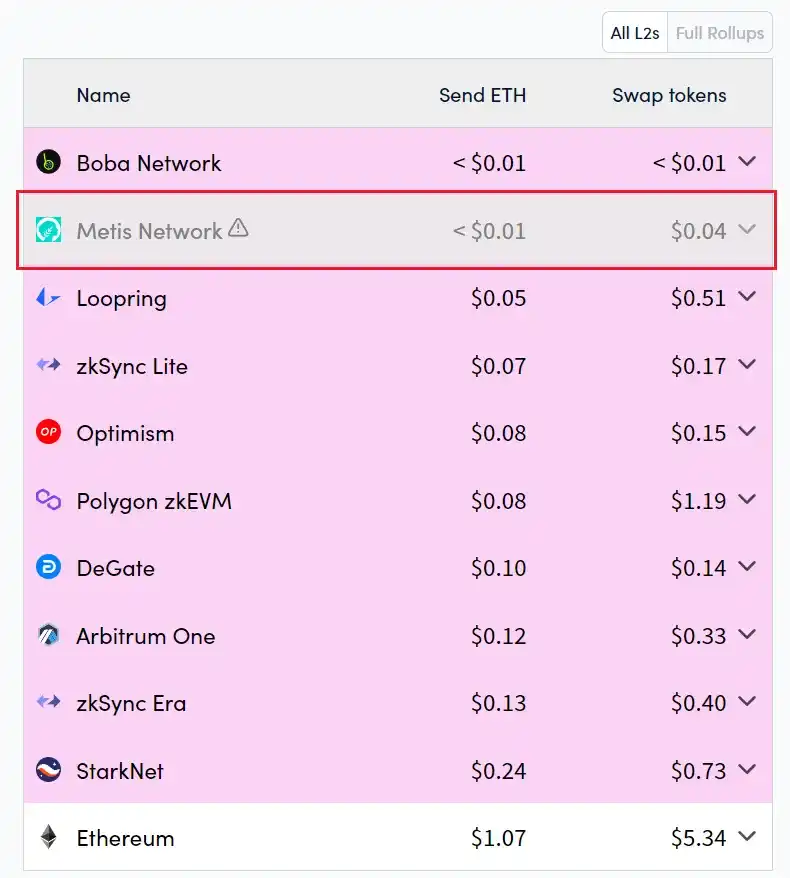Screen dimensions: 790x878
Task: Click the Name column header
Action: [x=103, y=96]
